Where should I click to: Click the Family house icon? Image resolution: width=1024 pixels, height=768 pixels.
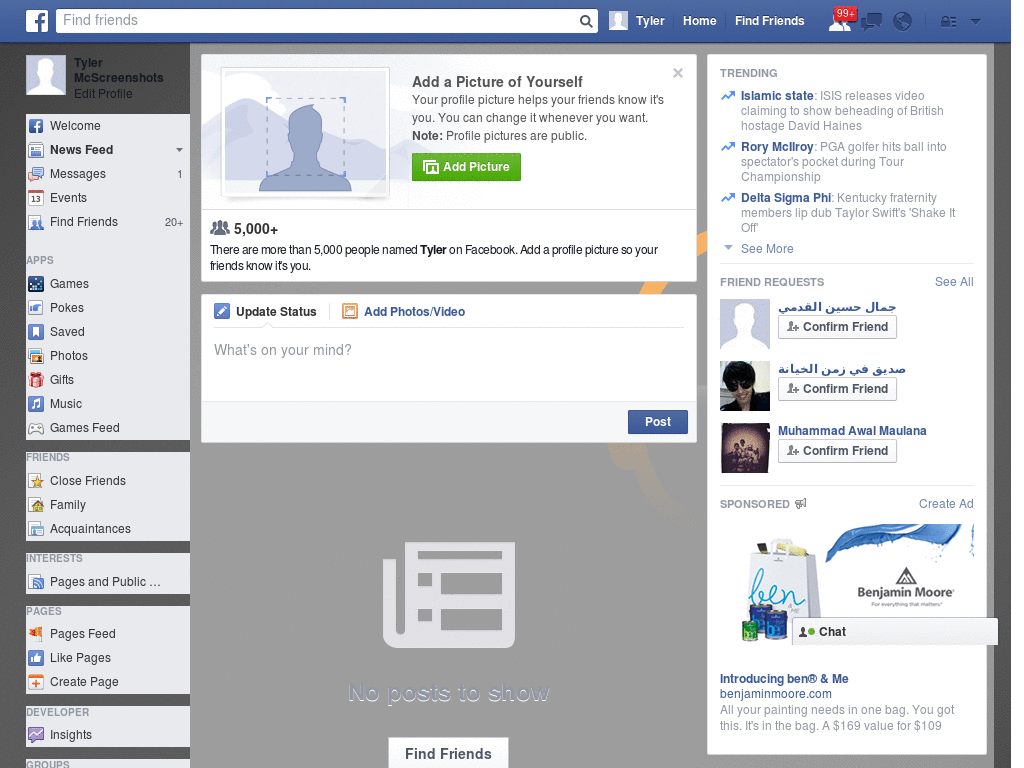(x=36, y=505)
